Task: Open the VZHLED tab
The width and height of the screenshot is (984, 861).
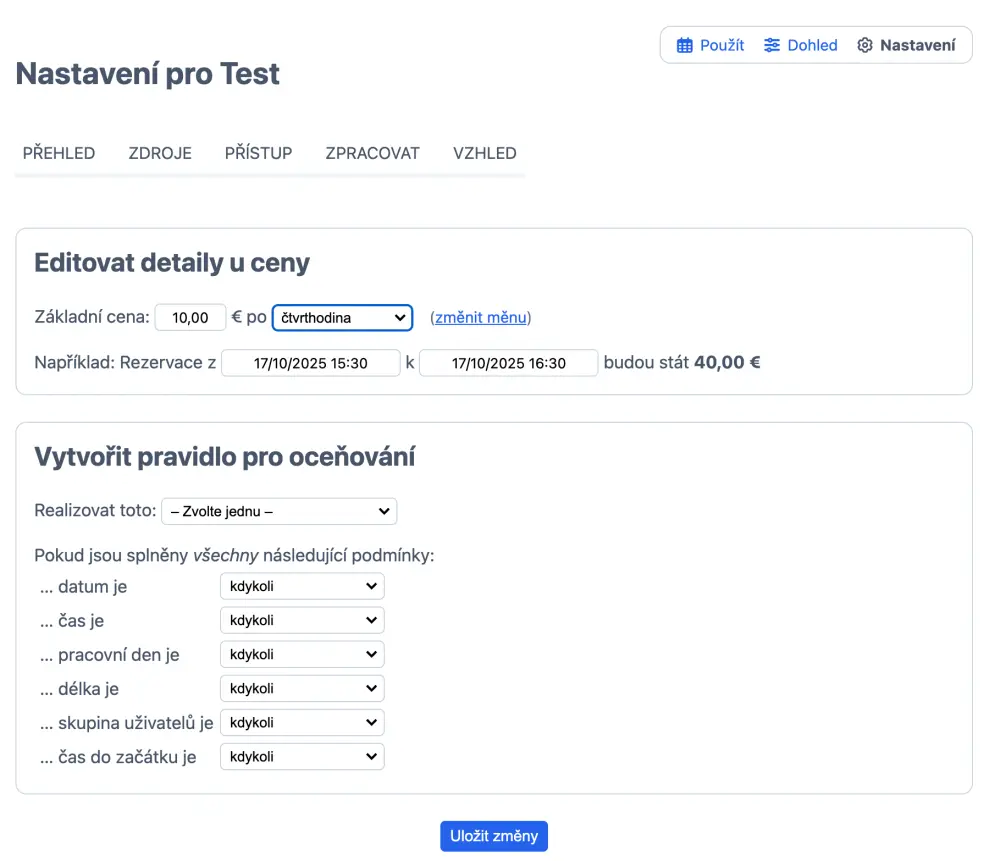Action: point(484,153)
